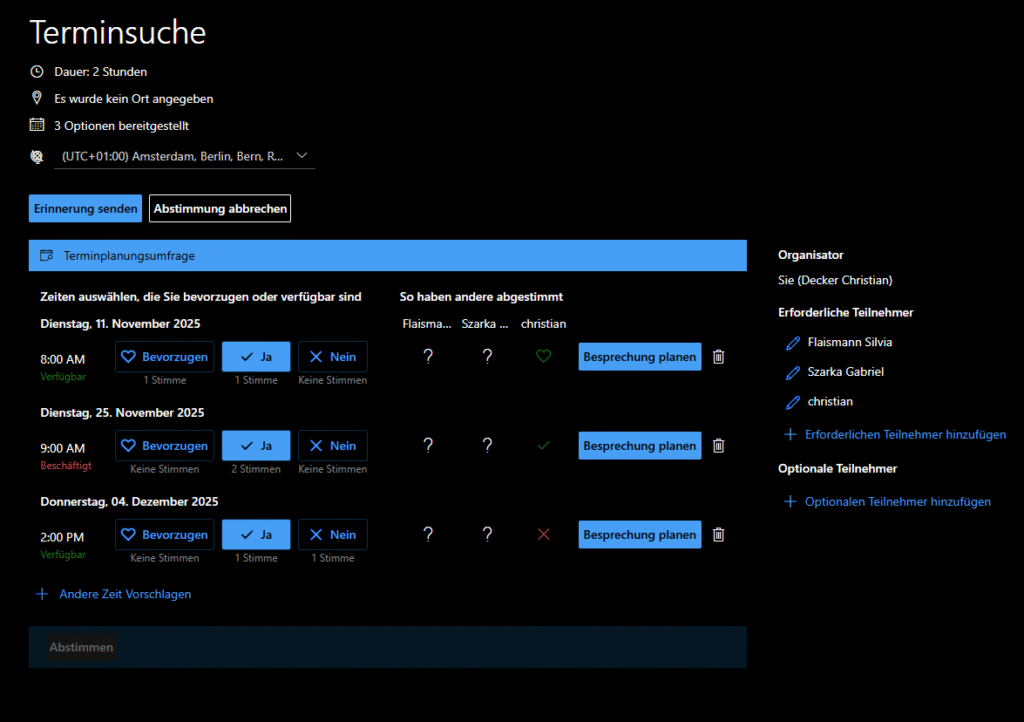This screenshot has width=1024, height=722.
Task: Delete the 11. November time option via trash icon
Action: 718,357
